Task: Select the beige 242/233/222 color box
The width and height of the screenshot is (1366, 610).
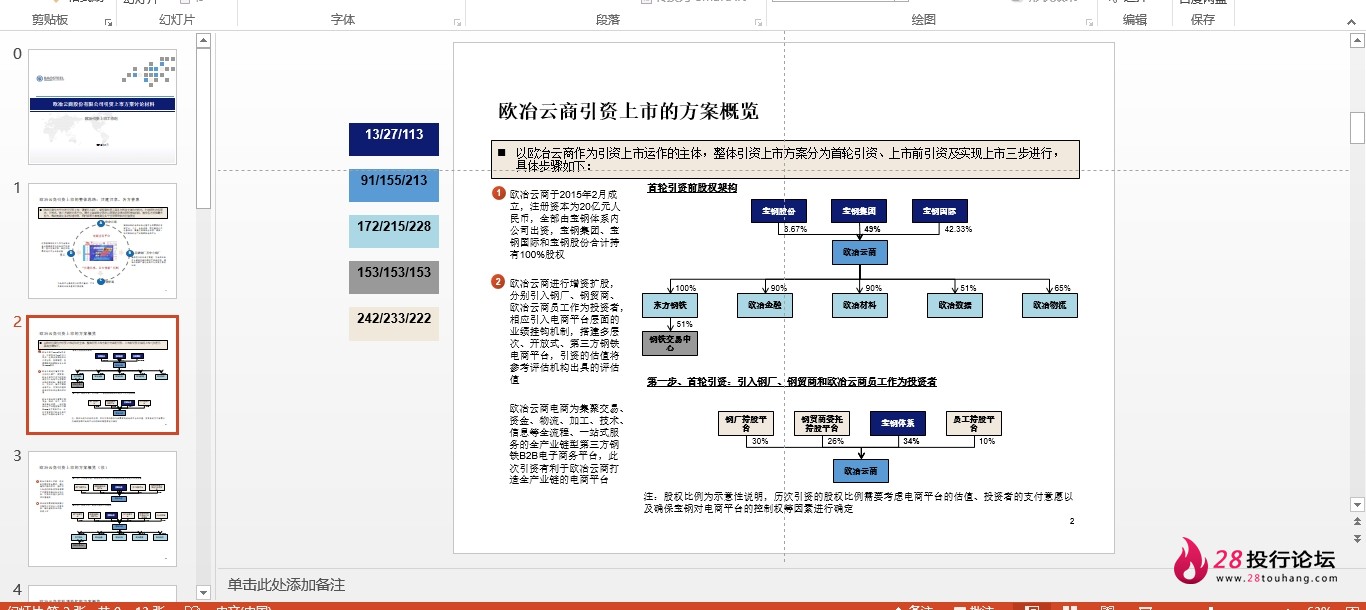Action: point(394,323)
